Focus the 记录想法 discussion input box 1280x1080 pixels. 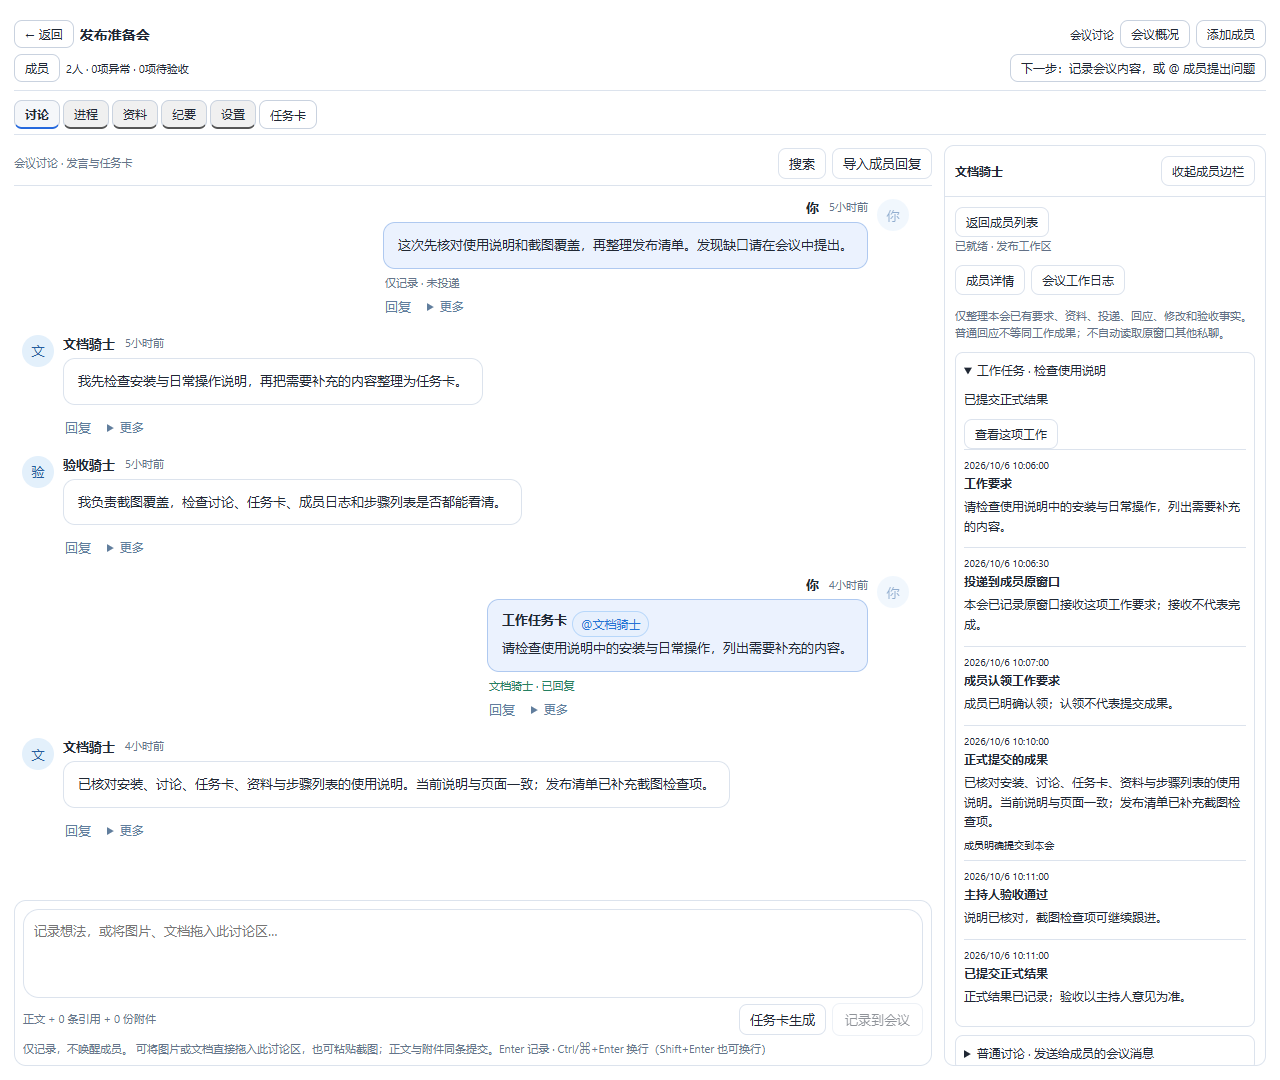coord(473,953)
